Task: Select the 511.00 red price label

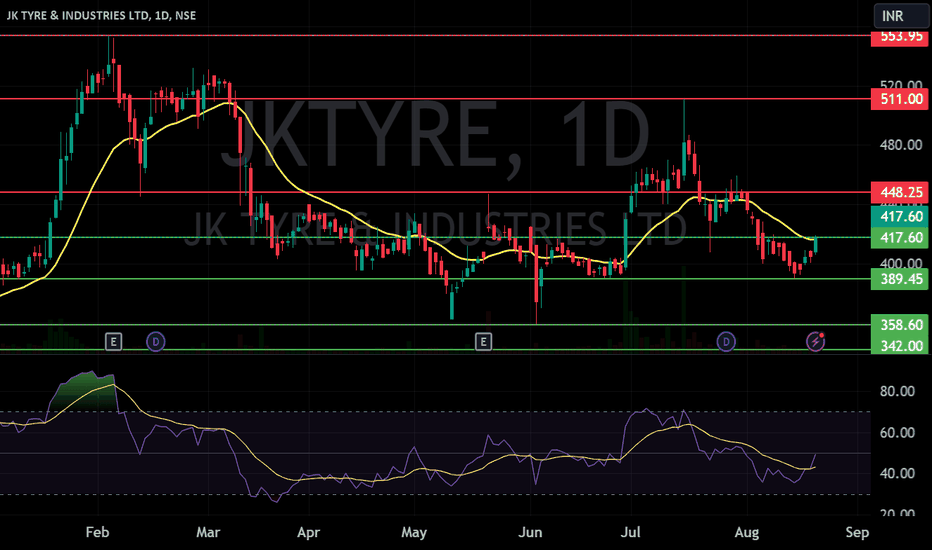Action: [901, 99]
